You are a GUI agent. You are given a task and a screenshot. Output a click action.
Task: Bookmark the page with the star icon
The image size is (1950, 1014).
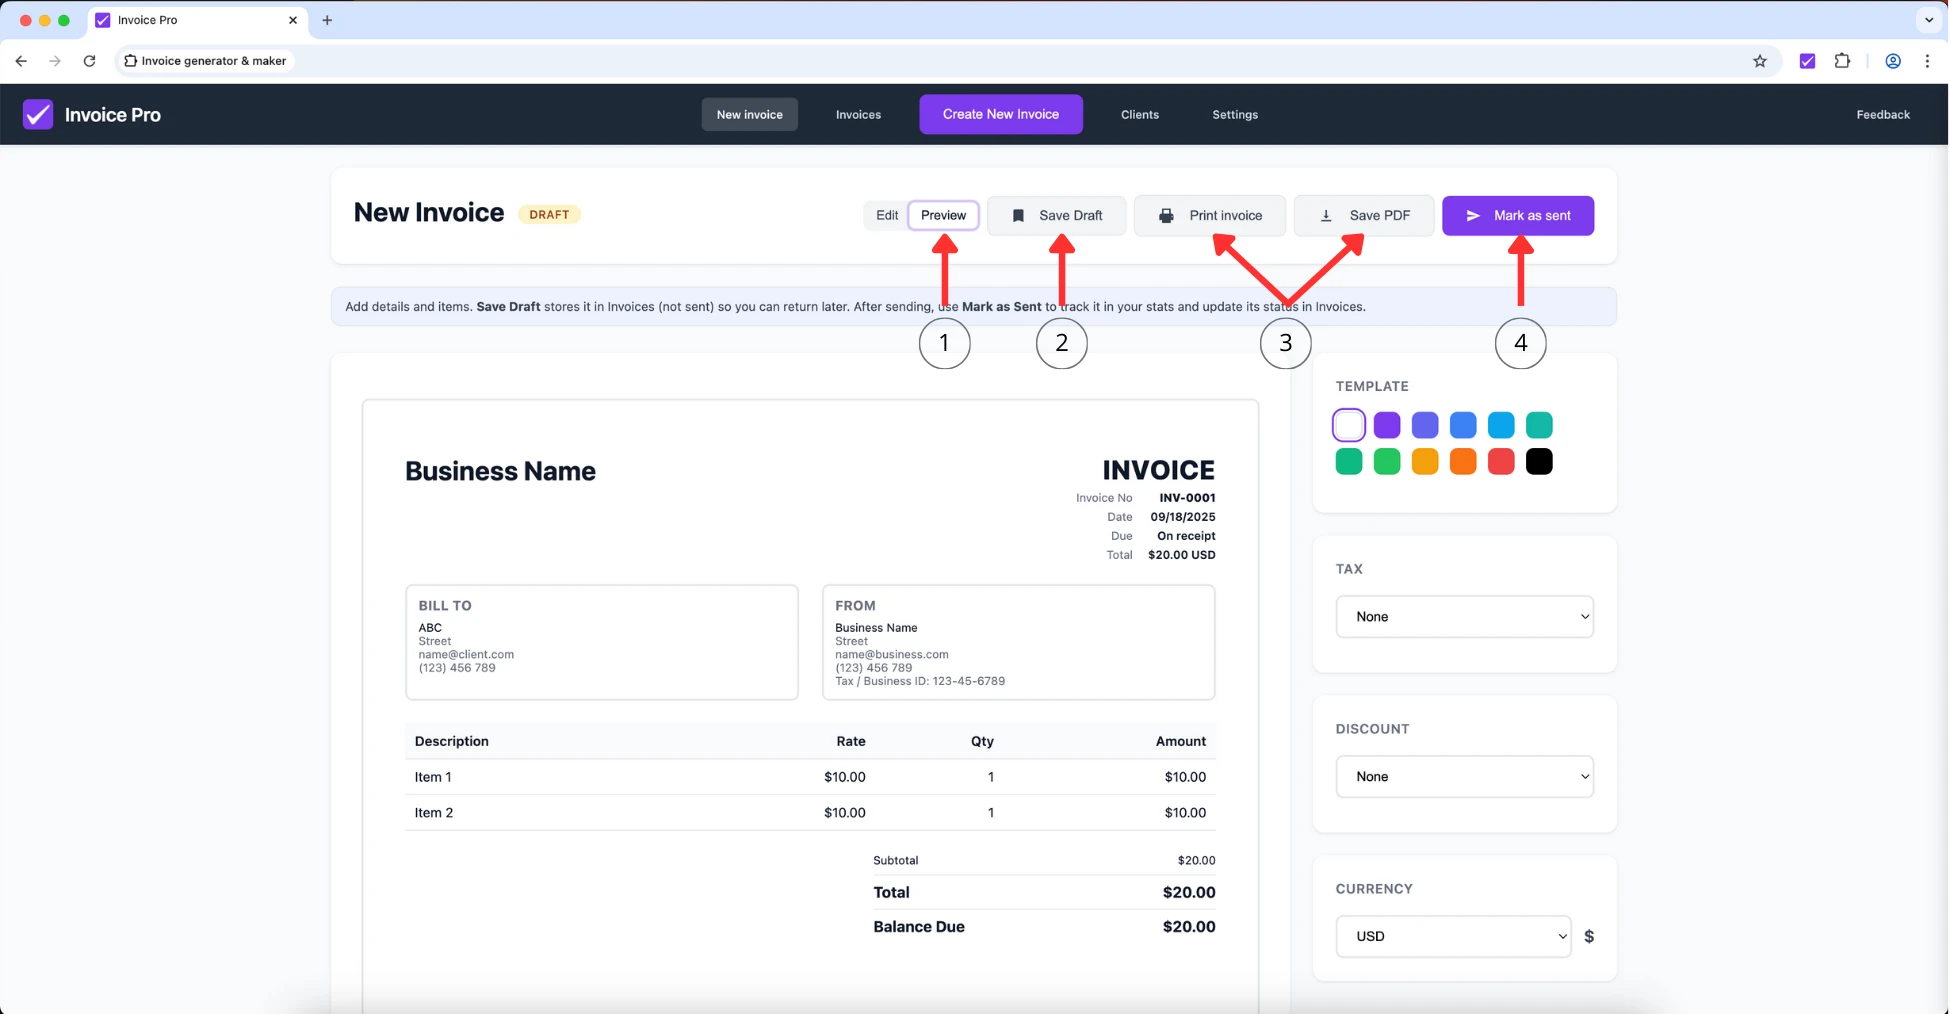(1760, 61)
